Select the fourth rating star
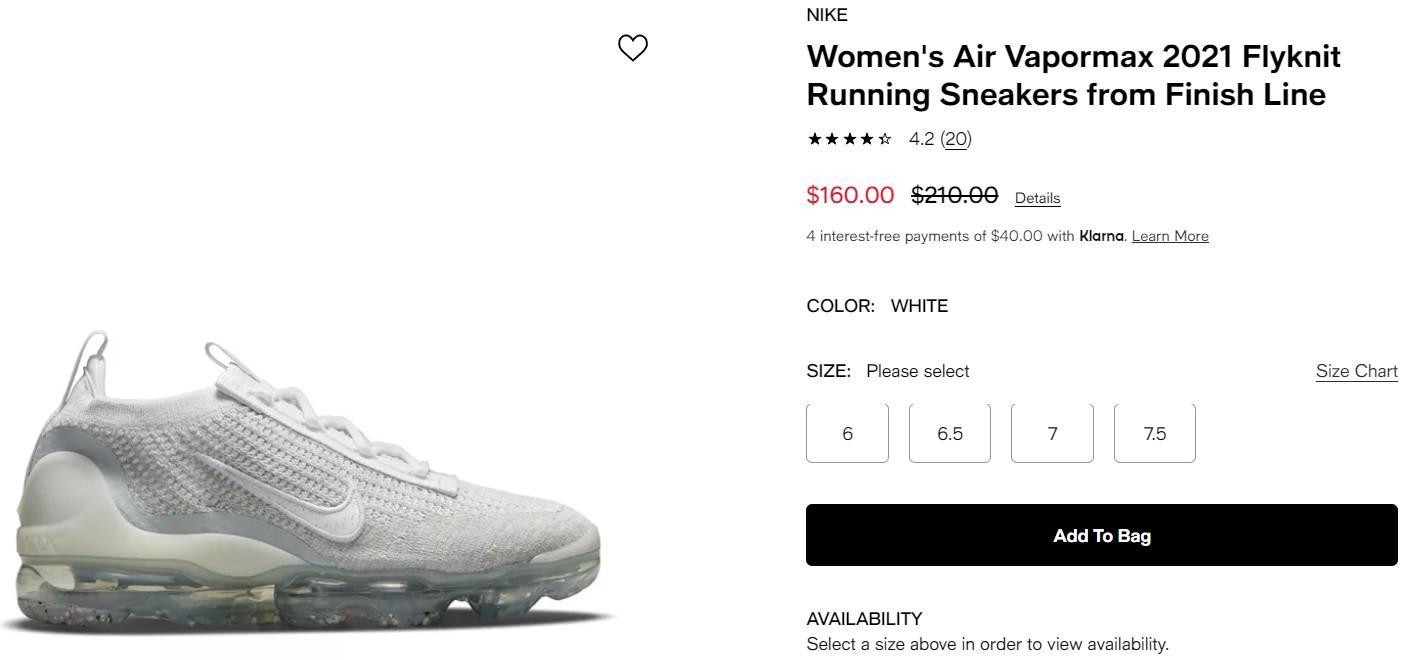This screenshot has width=1407, height=660. pyautogui.click(x=866, y=138)
